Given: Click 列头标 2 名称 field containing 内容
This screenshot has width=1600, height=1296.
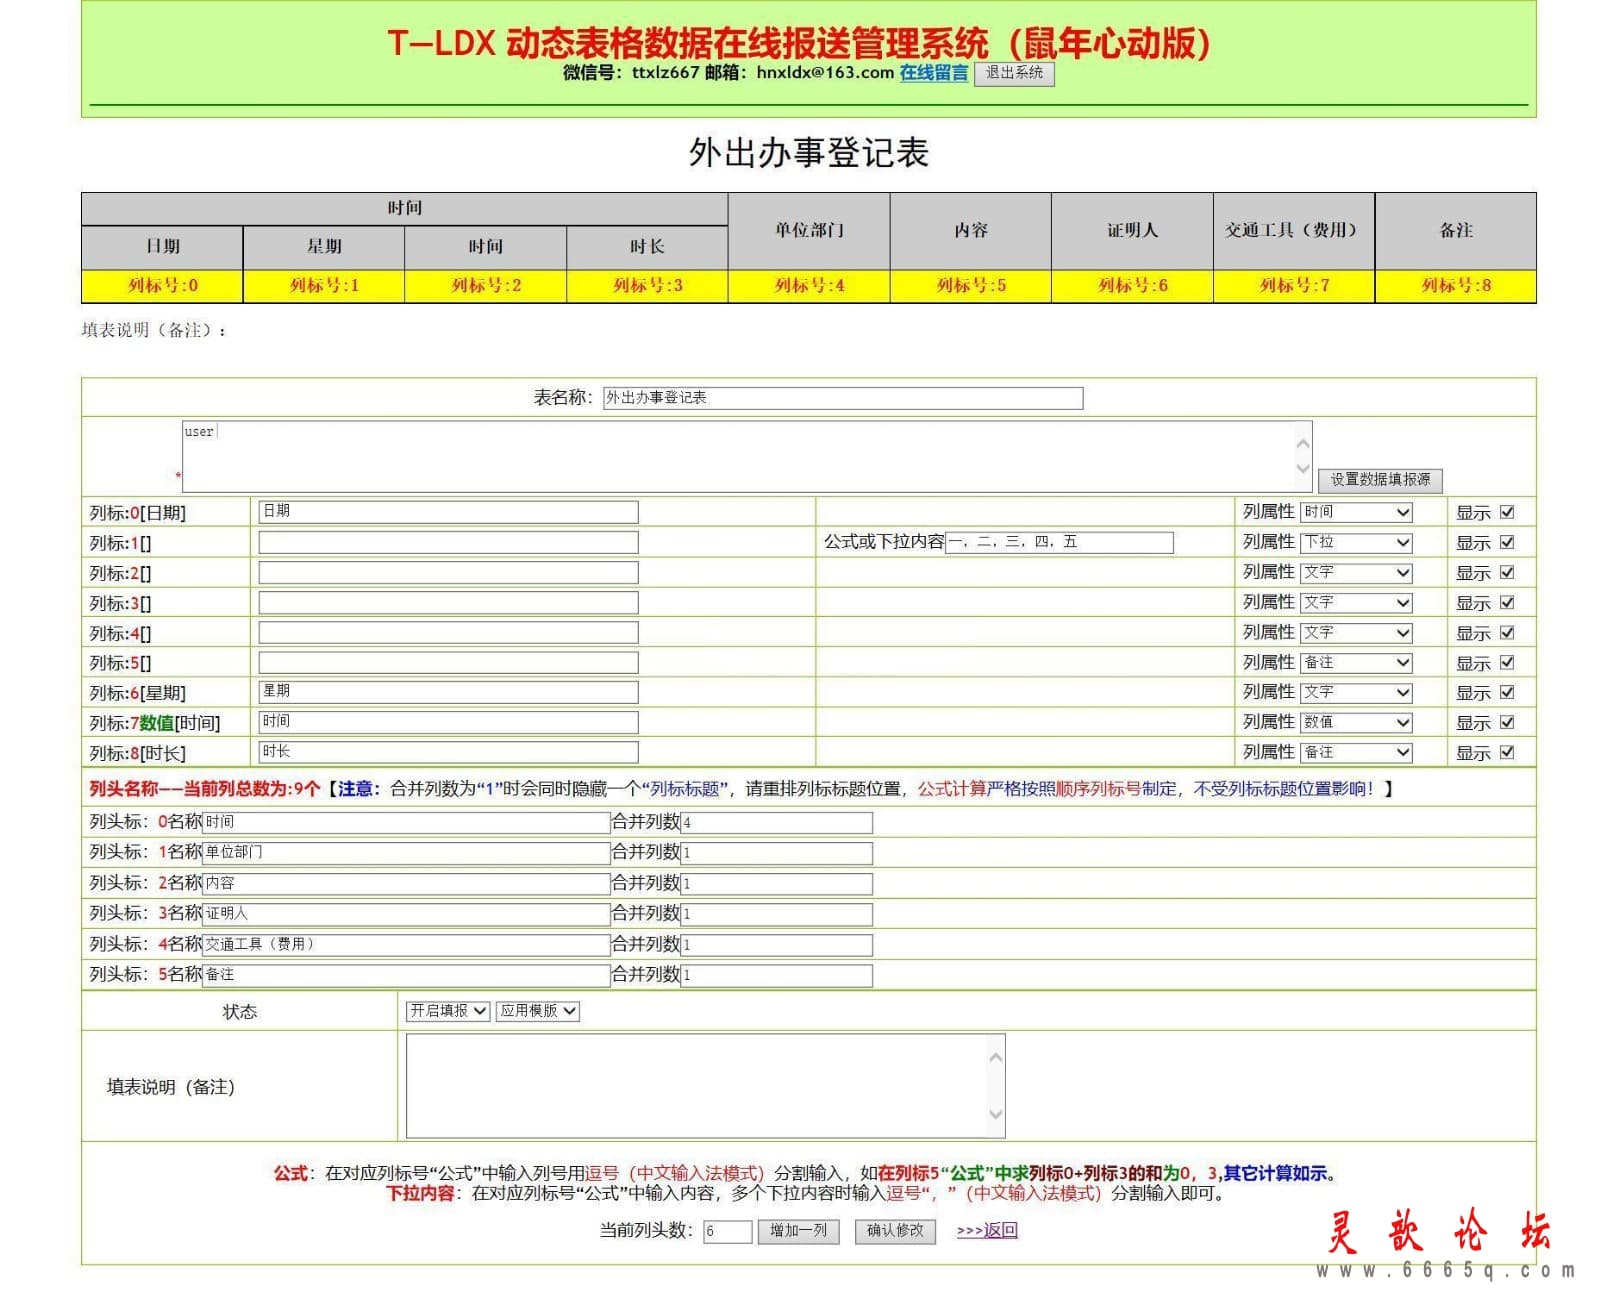Looking at the screenshot, I should (x=406, y=884).
